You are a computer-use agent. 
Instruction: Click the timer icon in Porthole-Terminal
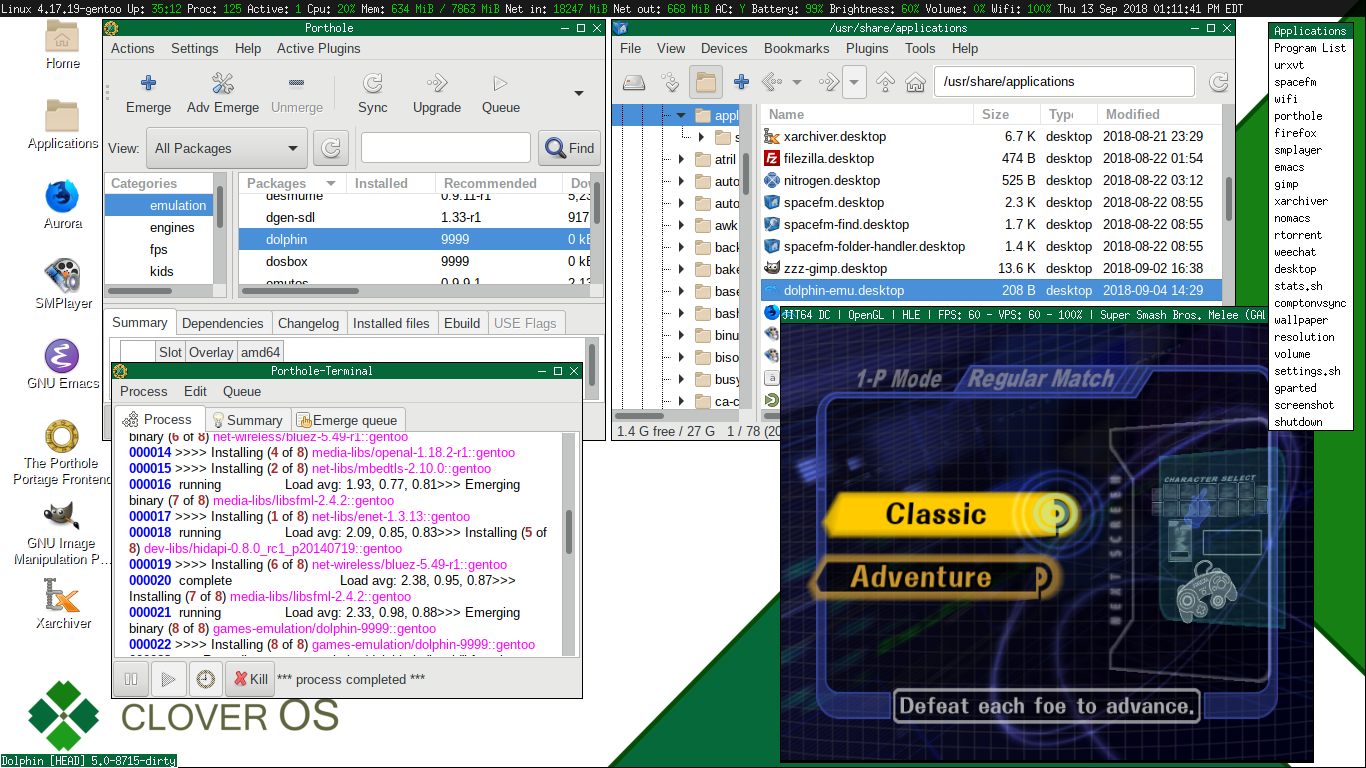204,679
